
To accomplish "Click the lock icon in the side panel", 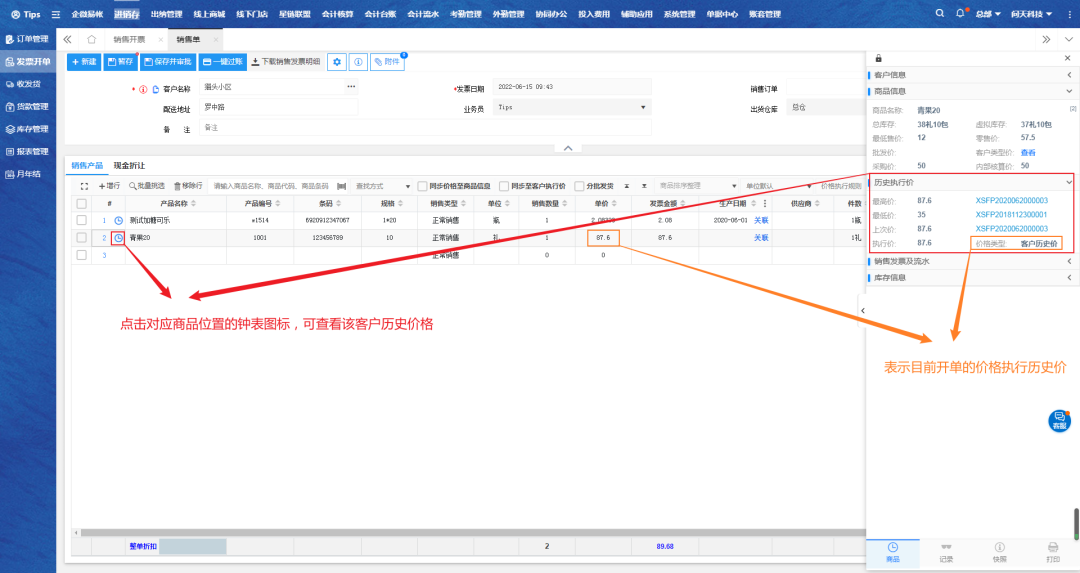I will [878, 58].
